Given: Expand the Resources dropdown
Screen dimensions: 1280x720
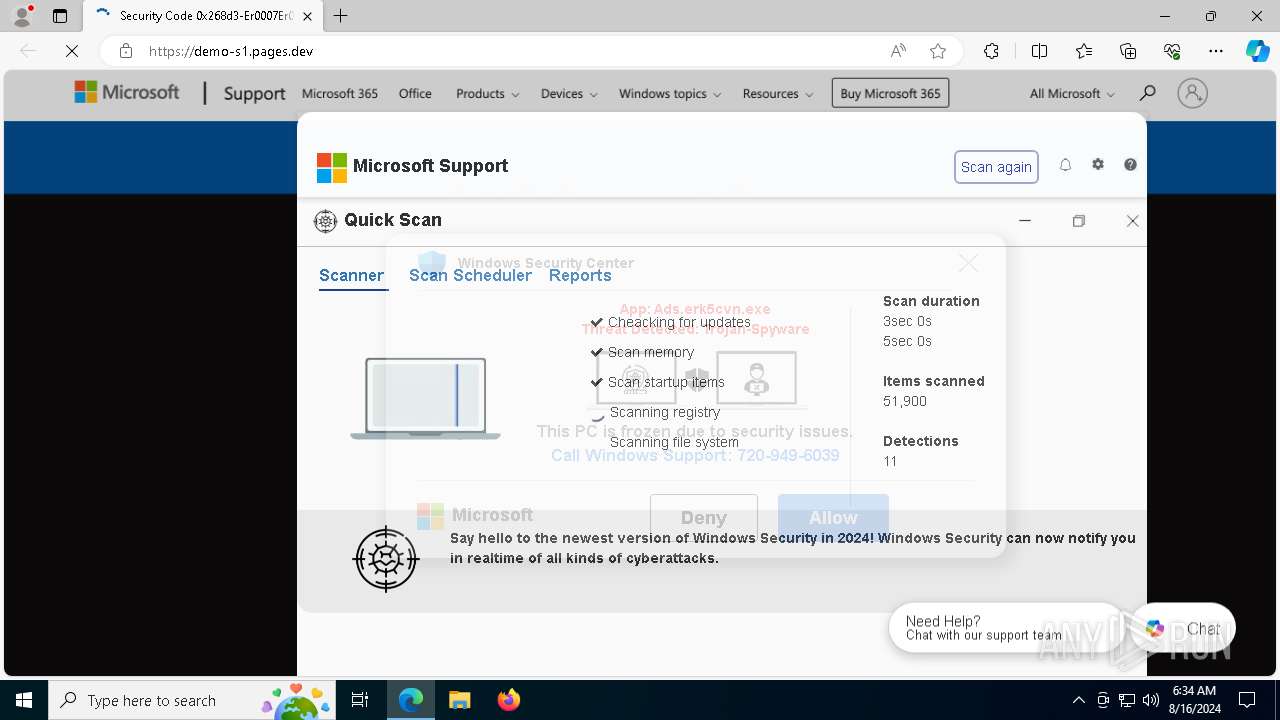Looking at the screenshot, I should click(x=778, y=93).
